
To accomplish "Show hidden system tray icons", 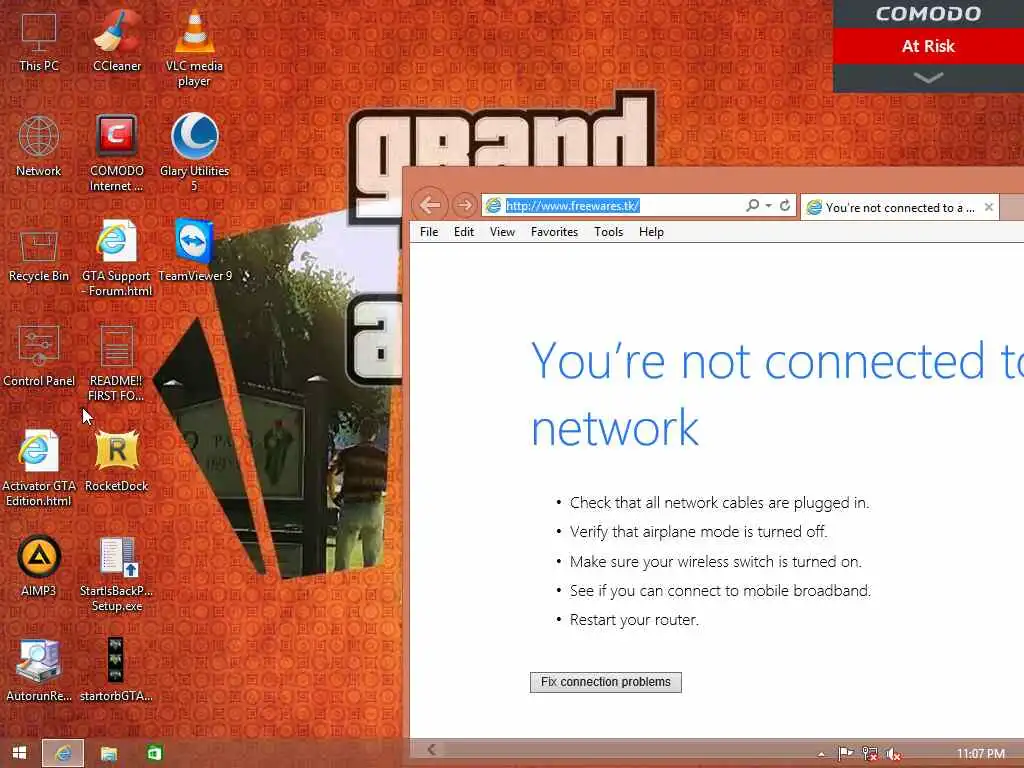I will coord(821,754).
